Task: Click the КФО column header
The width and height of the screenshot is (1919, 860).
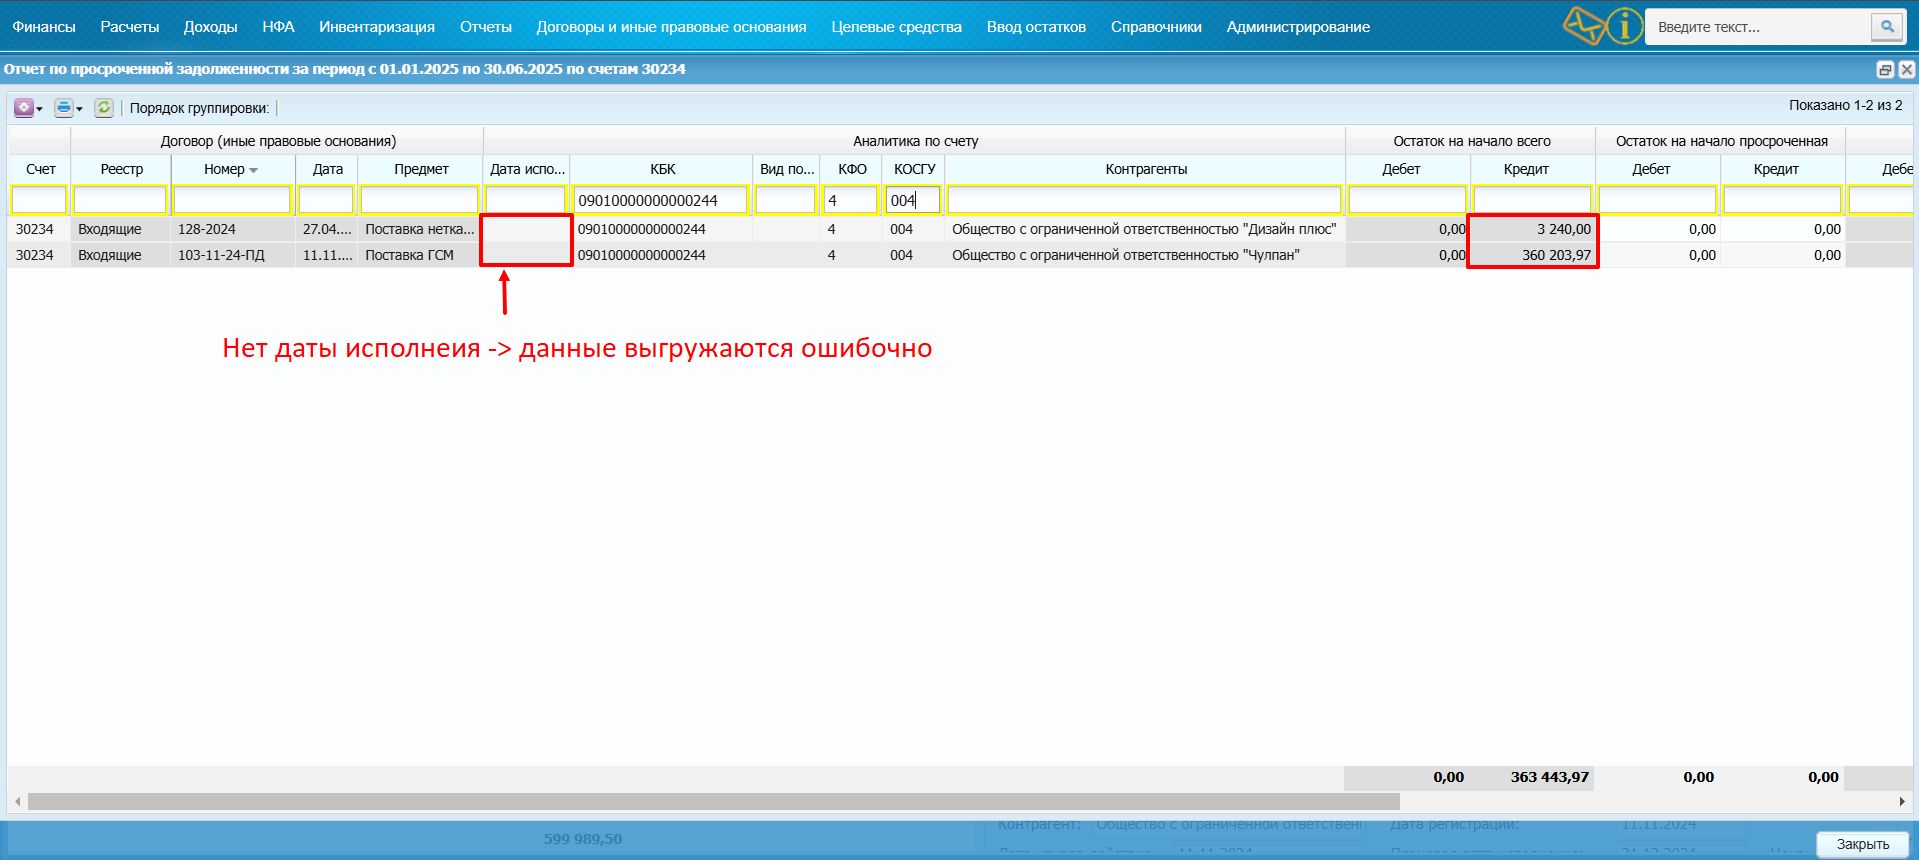Action: point(852,169)
